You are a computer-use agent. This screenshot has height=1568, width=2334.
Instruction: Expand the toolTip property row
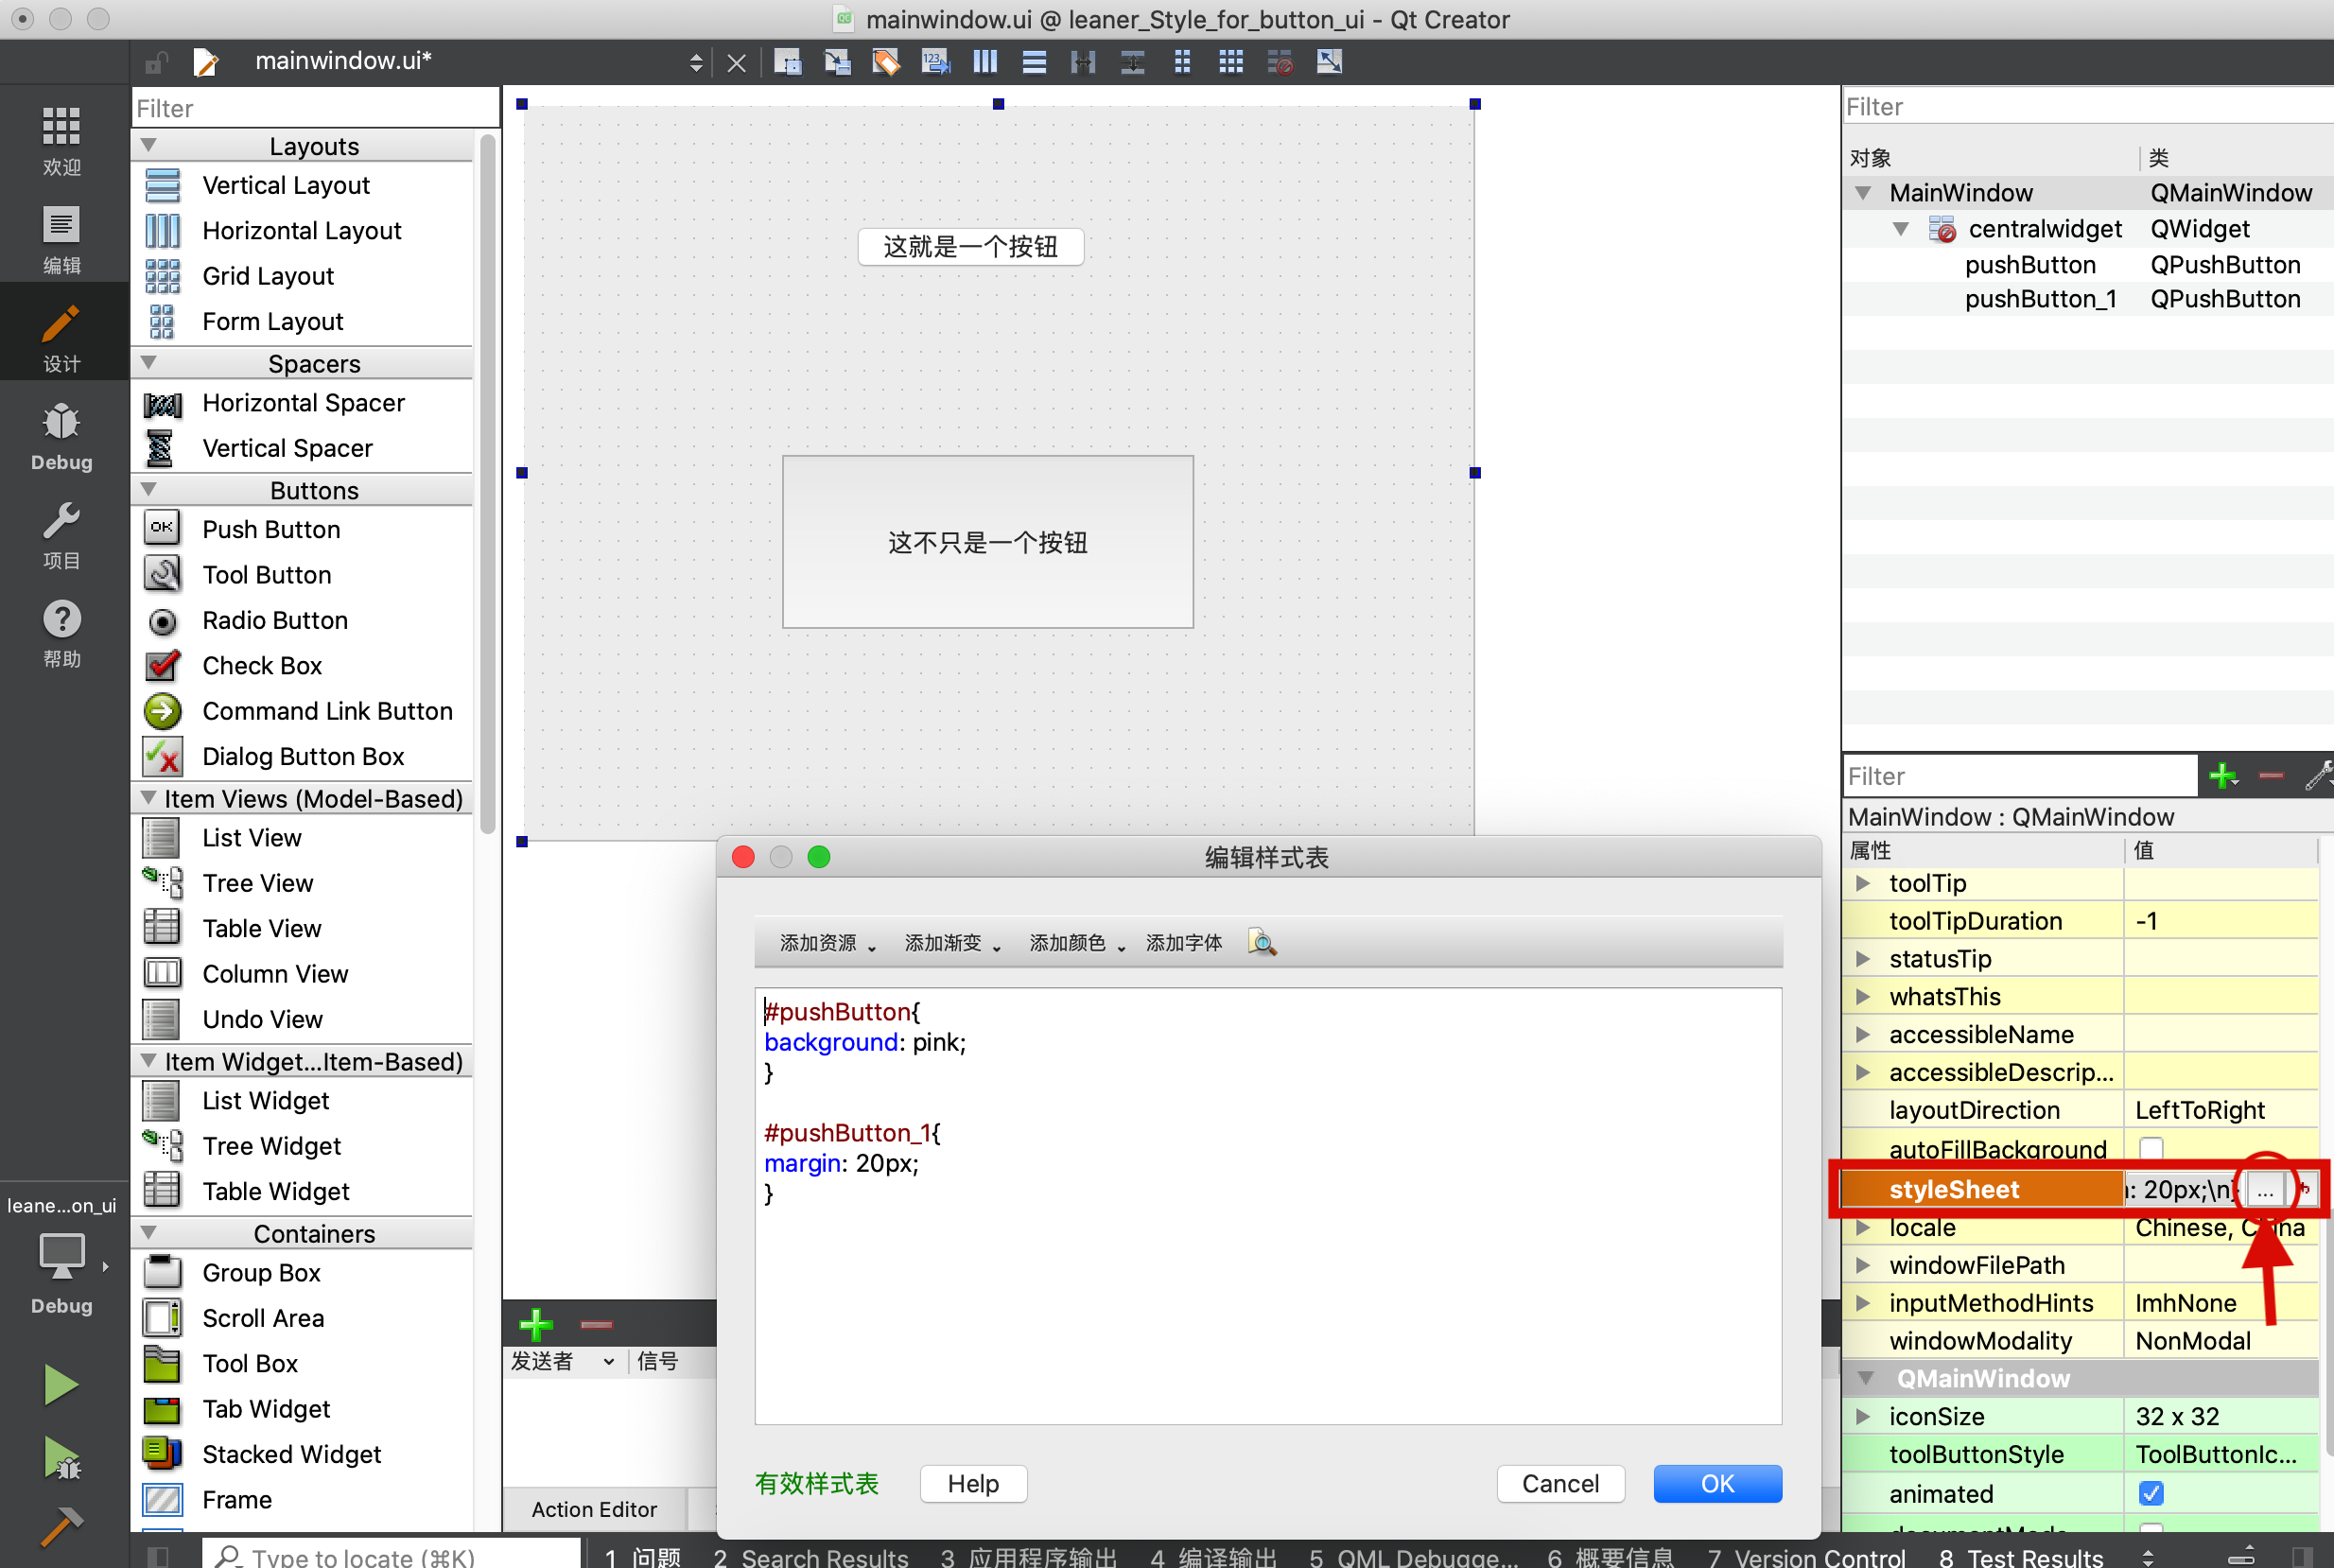(x=1862, y=883)
